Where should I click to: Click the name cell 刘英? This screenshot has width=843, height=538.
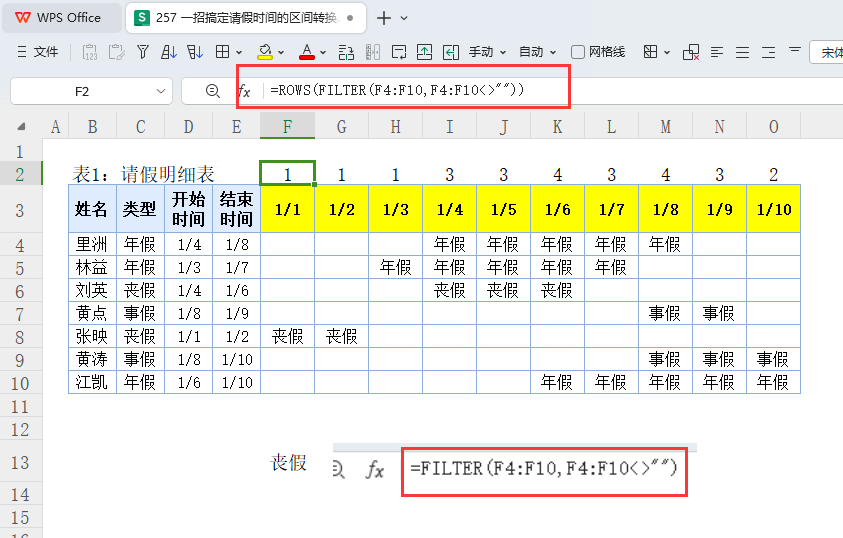[92, 290]
